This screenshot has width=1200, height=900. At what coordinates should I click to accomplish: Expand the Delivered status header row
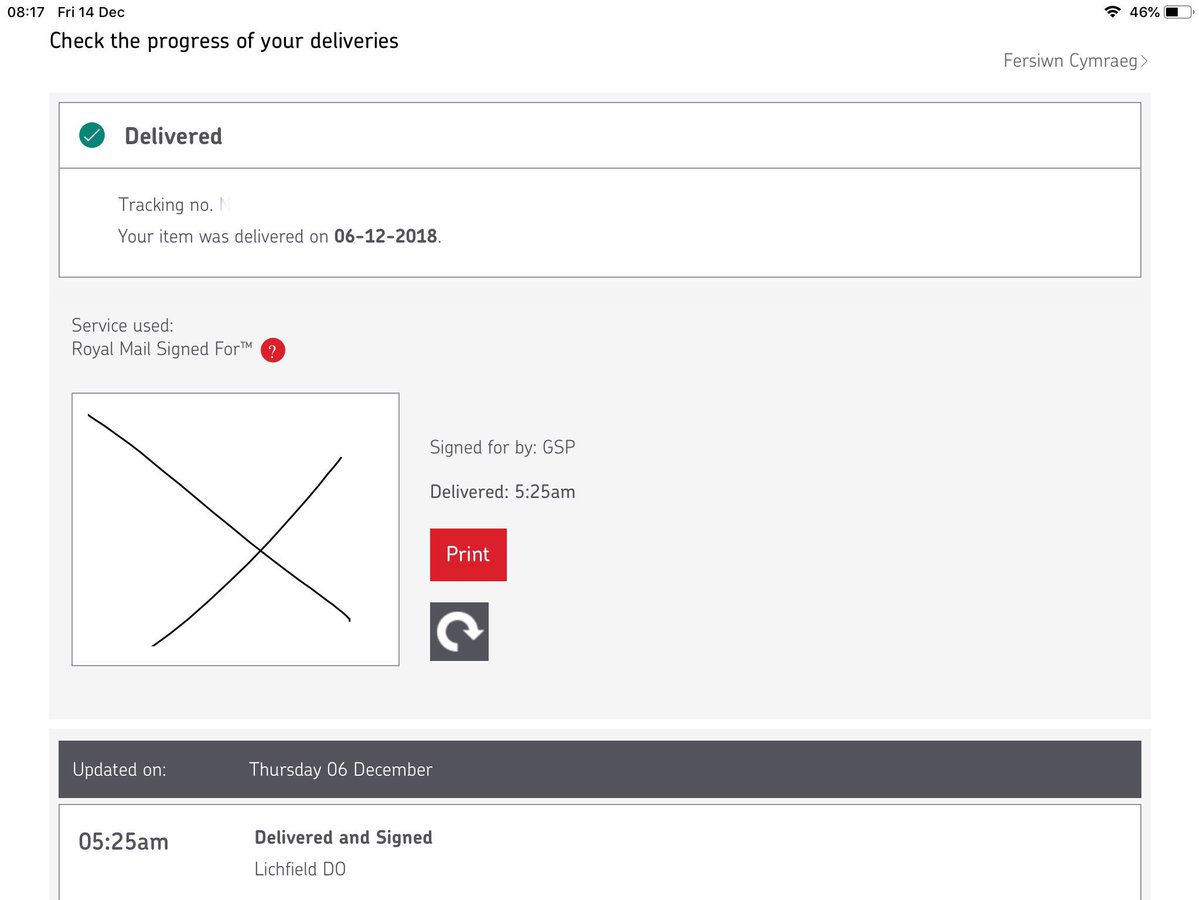[600, 134]
